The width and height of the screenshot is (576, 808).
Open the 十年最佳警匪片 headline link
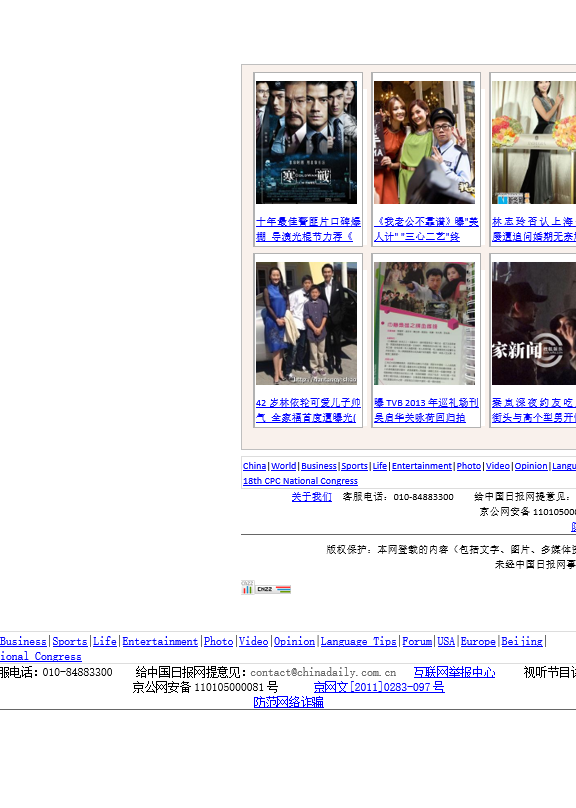(308, 229)
